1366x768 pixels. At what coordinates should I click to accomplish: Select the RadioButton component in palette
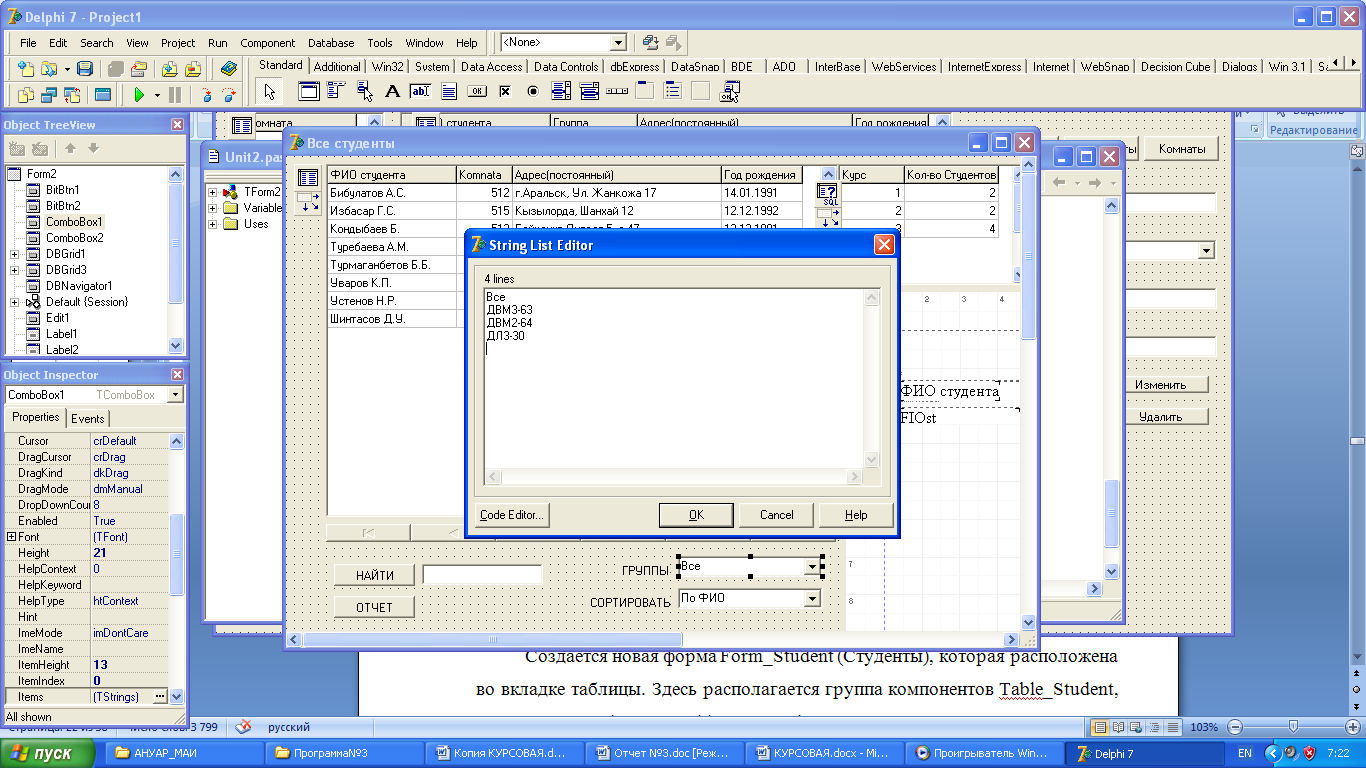(533, 92)
